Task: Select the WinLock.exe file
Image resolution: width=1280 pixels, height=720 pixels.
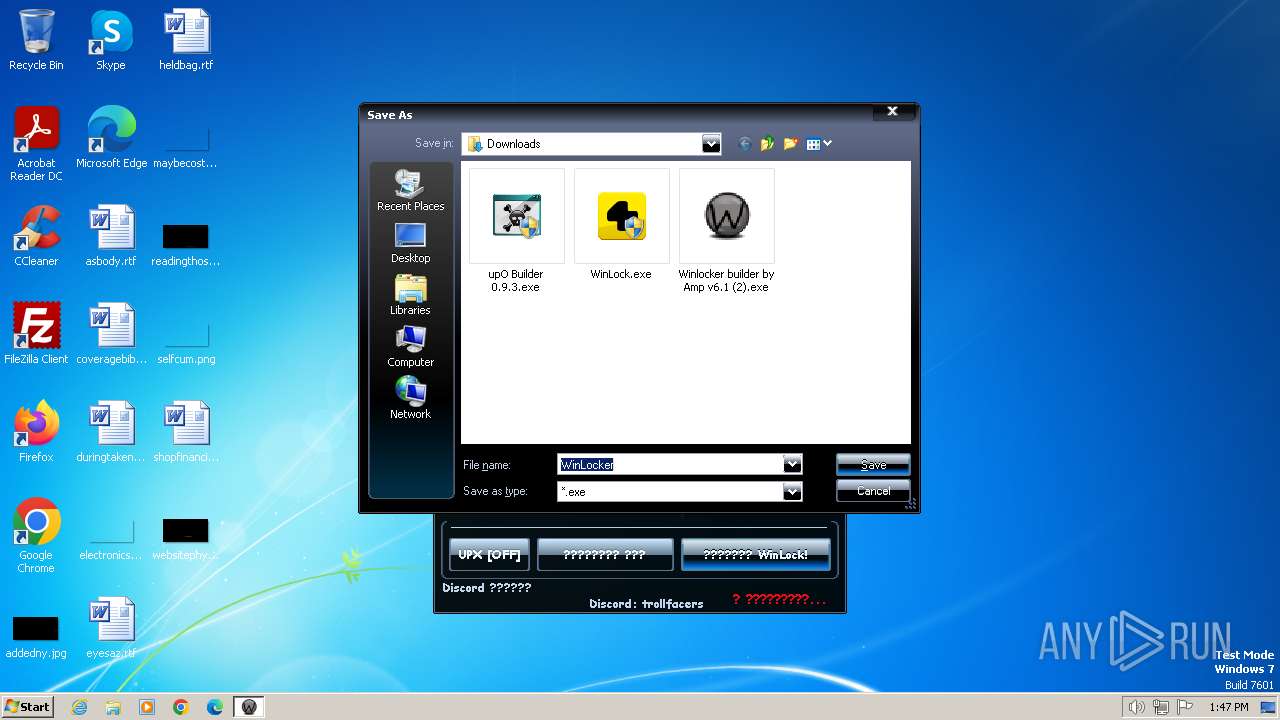Action: pyautogui.click(x=621, y=225)
